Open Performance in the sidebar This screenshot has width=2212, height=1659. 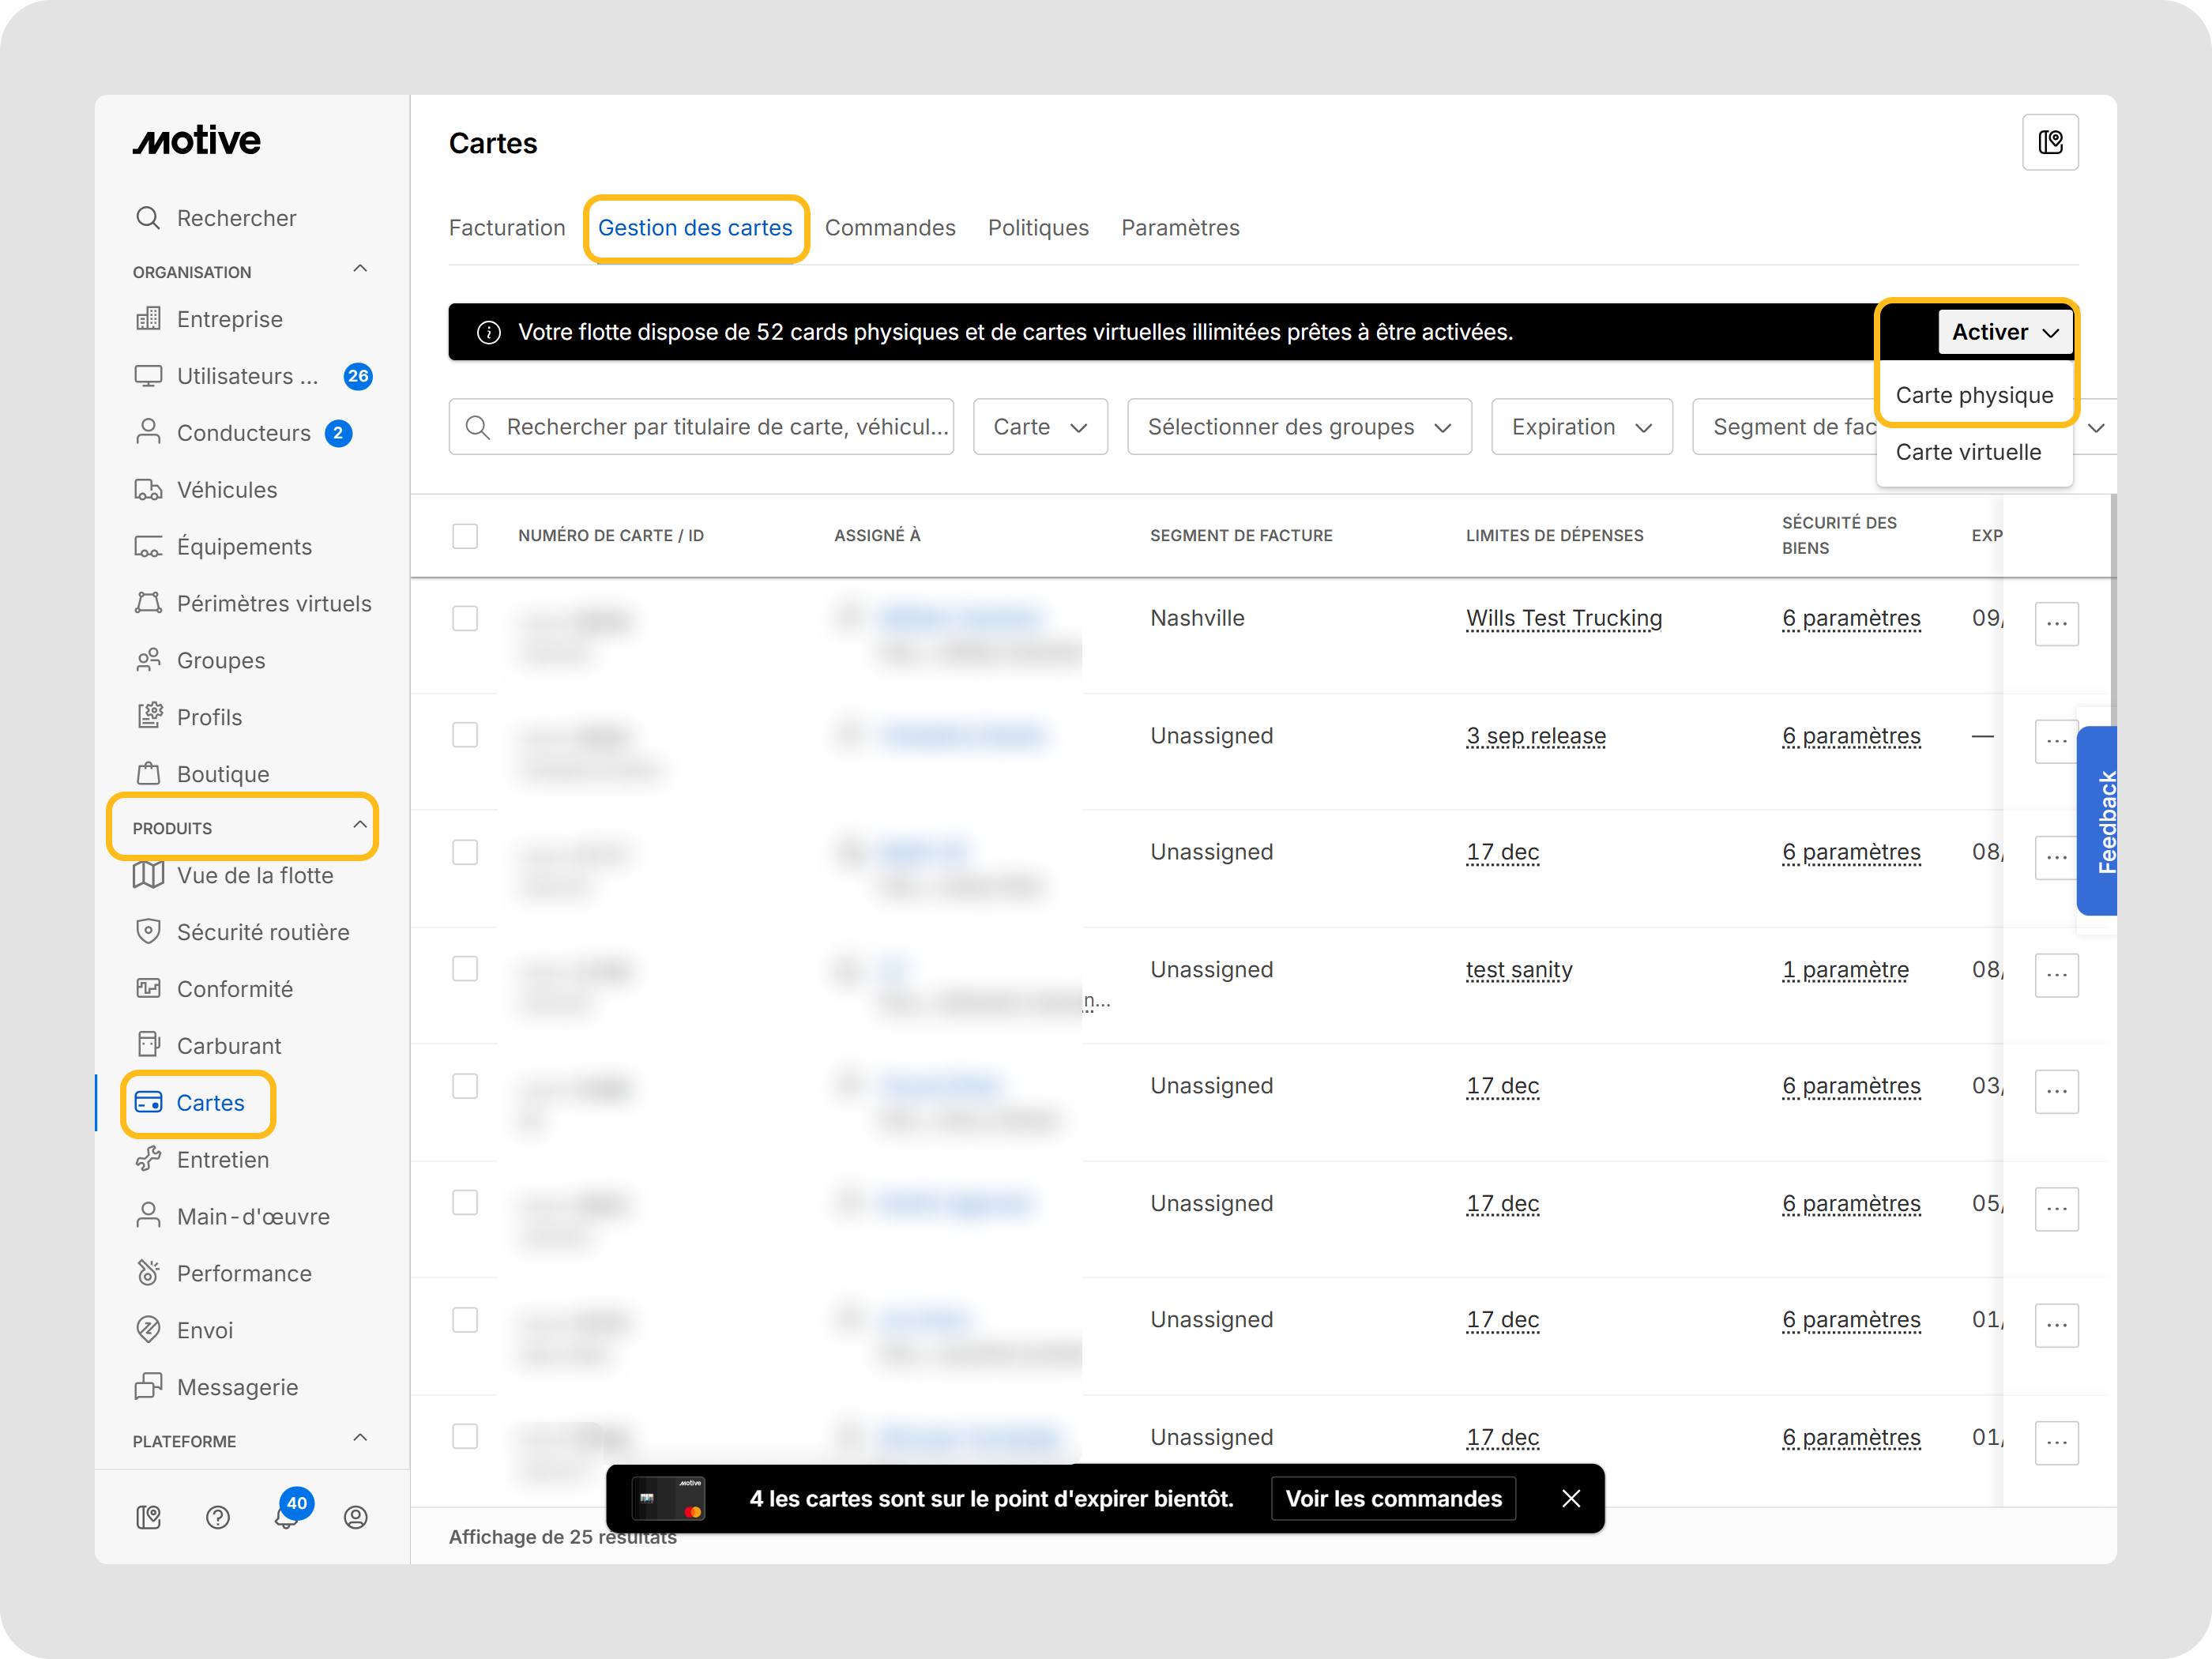[223, 1274]
